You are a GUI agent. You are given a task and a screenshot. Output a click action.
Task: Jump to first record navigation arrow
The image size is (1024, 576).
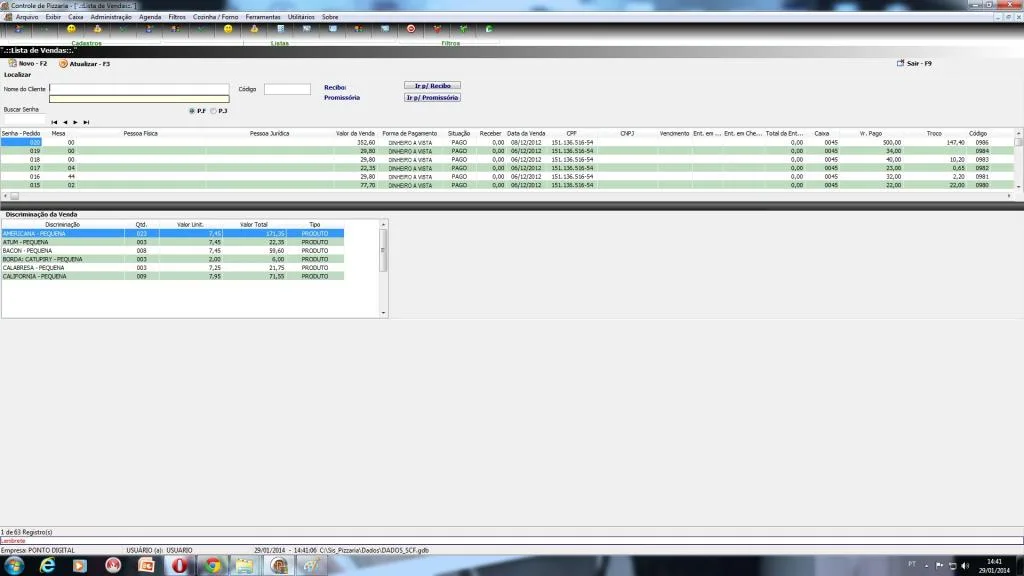point(54,122)
